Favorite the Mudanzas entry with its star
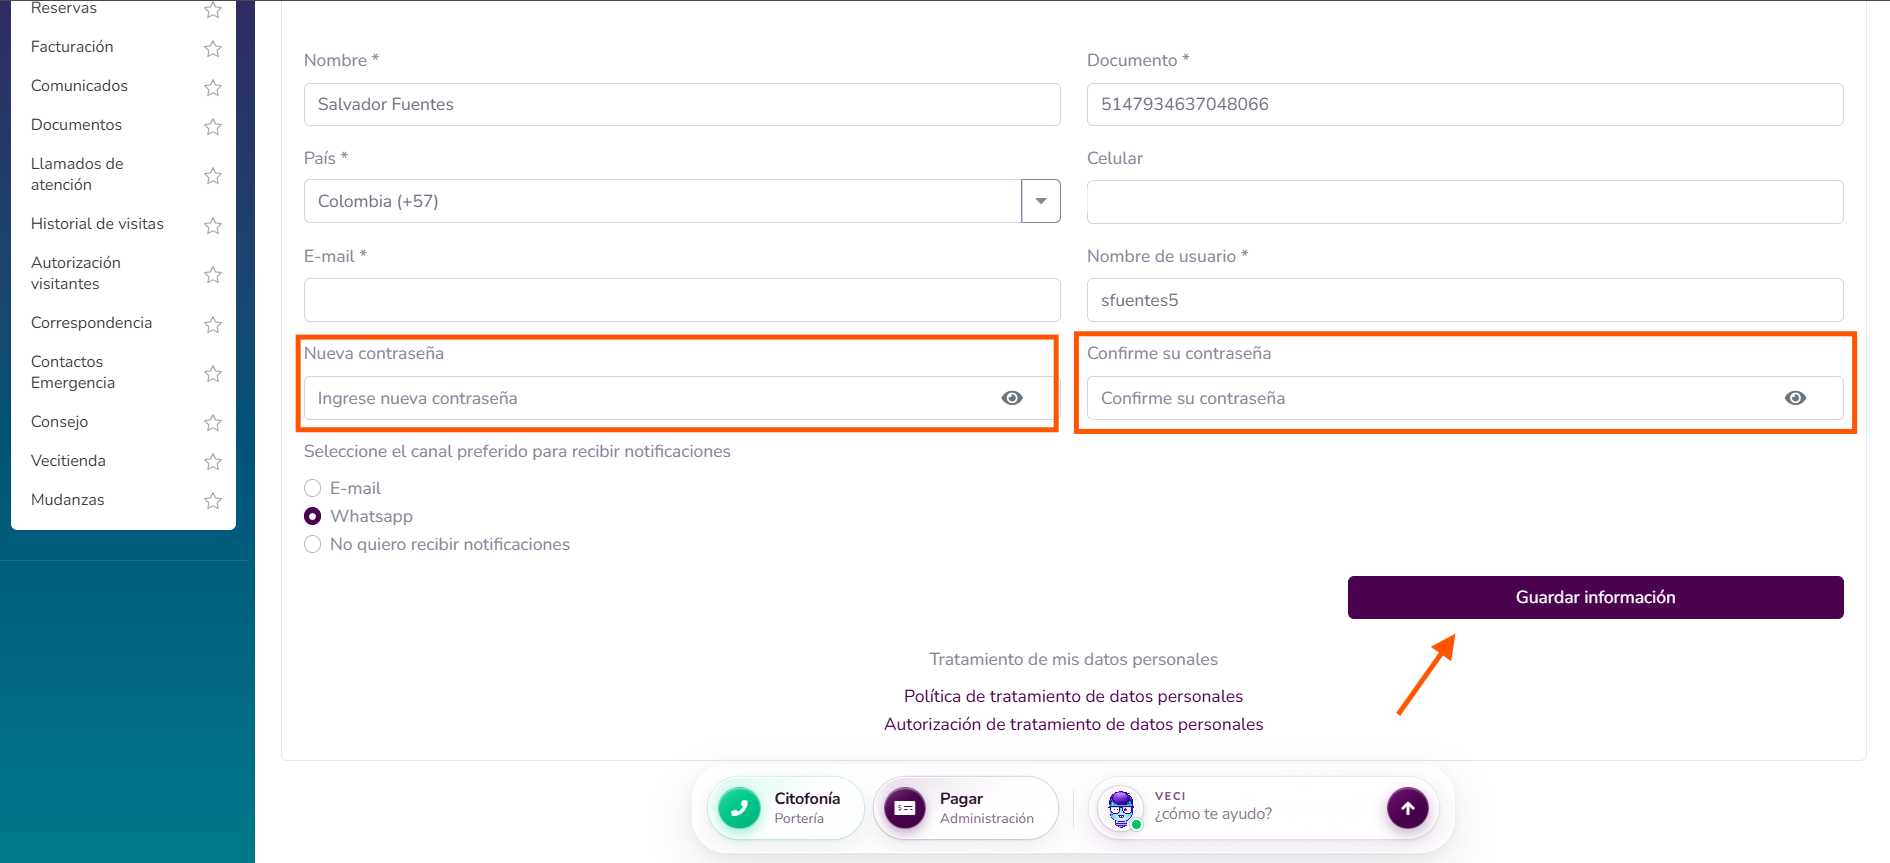 pyautogui.click(x=213, y=500)
